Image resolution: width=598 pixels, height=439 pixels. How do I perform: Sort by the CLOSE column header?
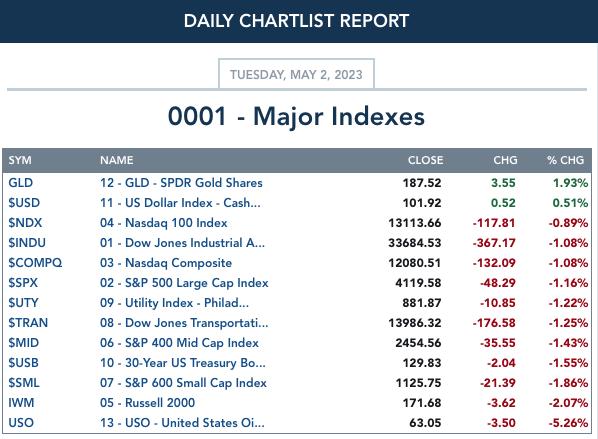tap(426, 160)
